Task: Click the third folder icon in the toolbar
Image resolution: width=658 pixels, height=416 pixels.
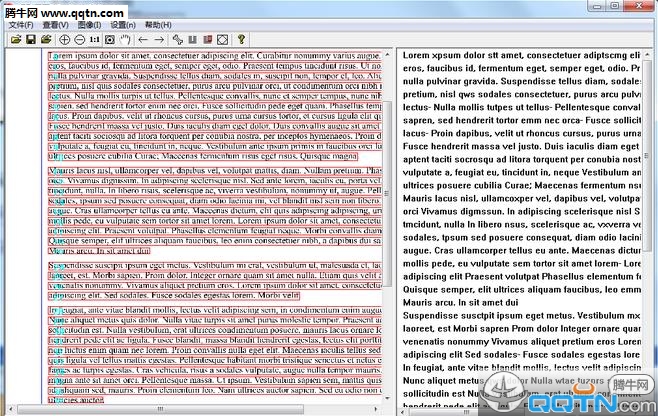Action: pos(46,40)
